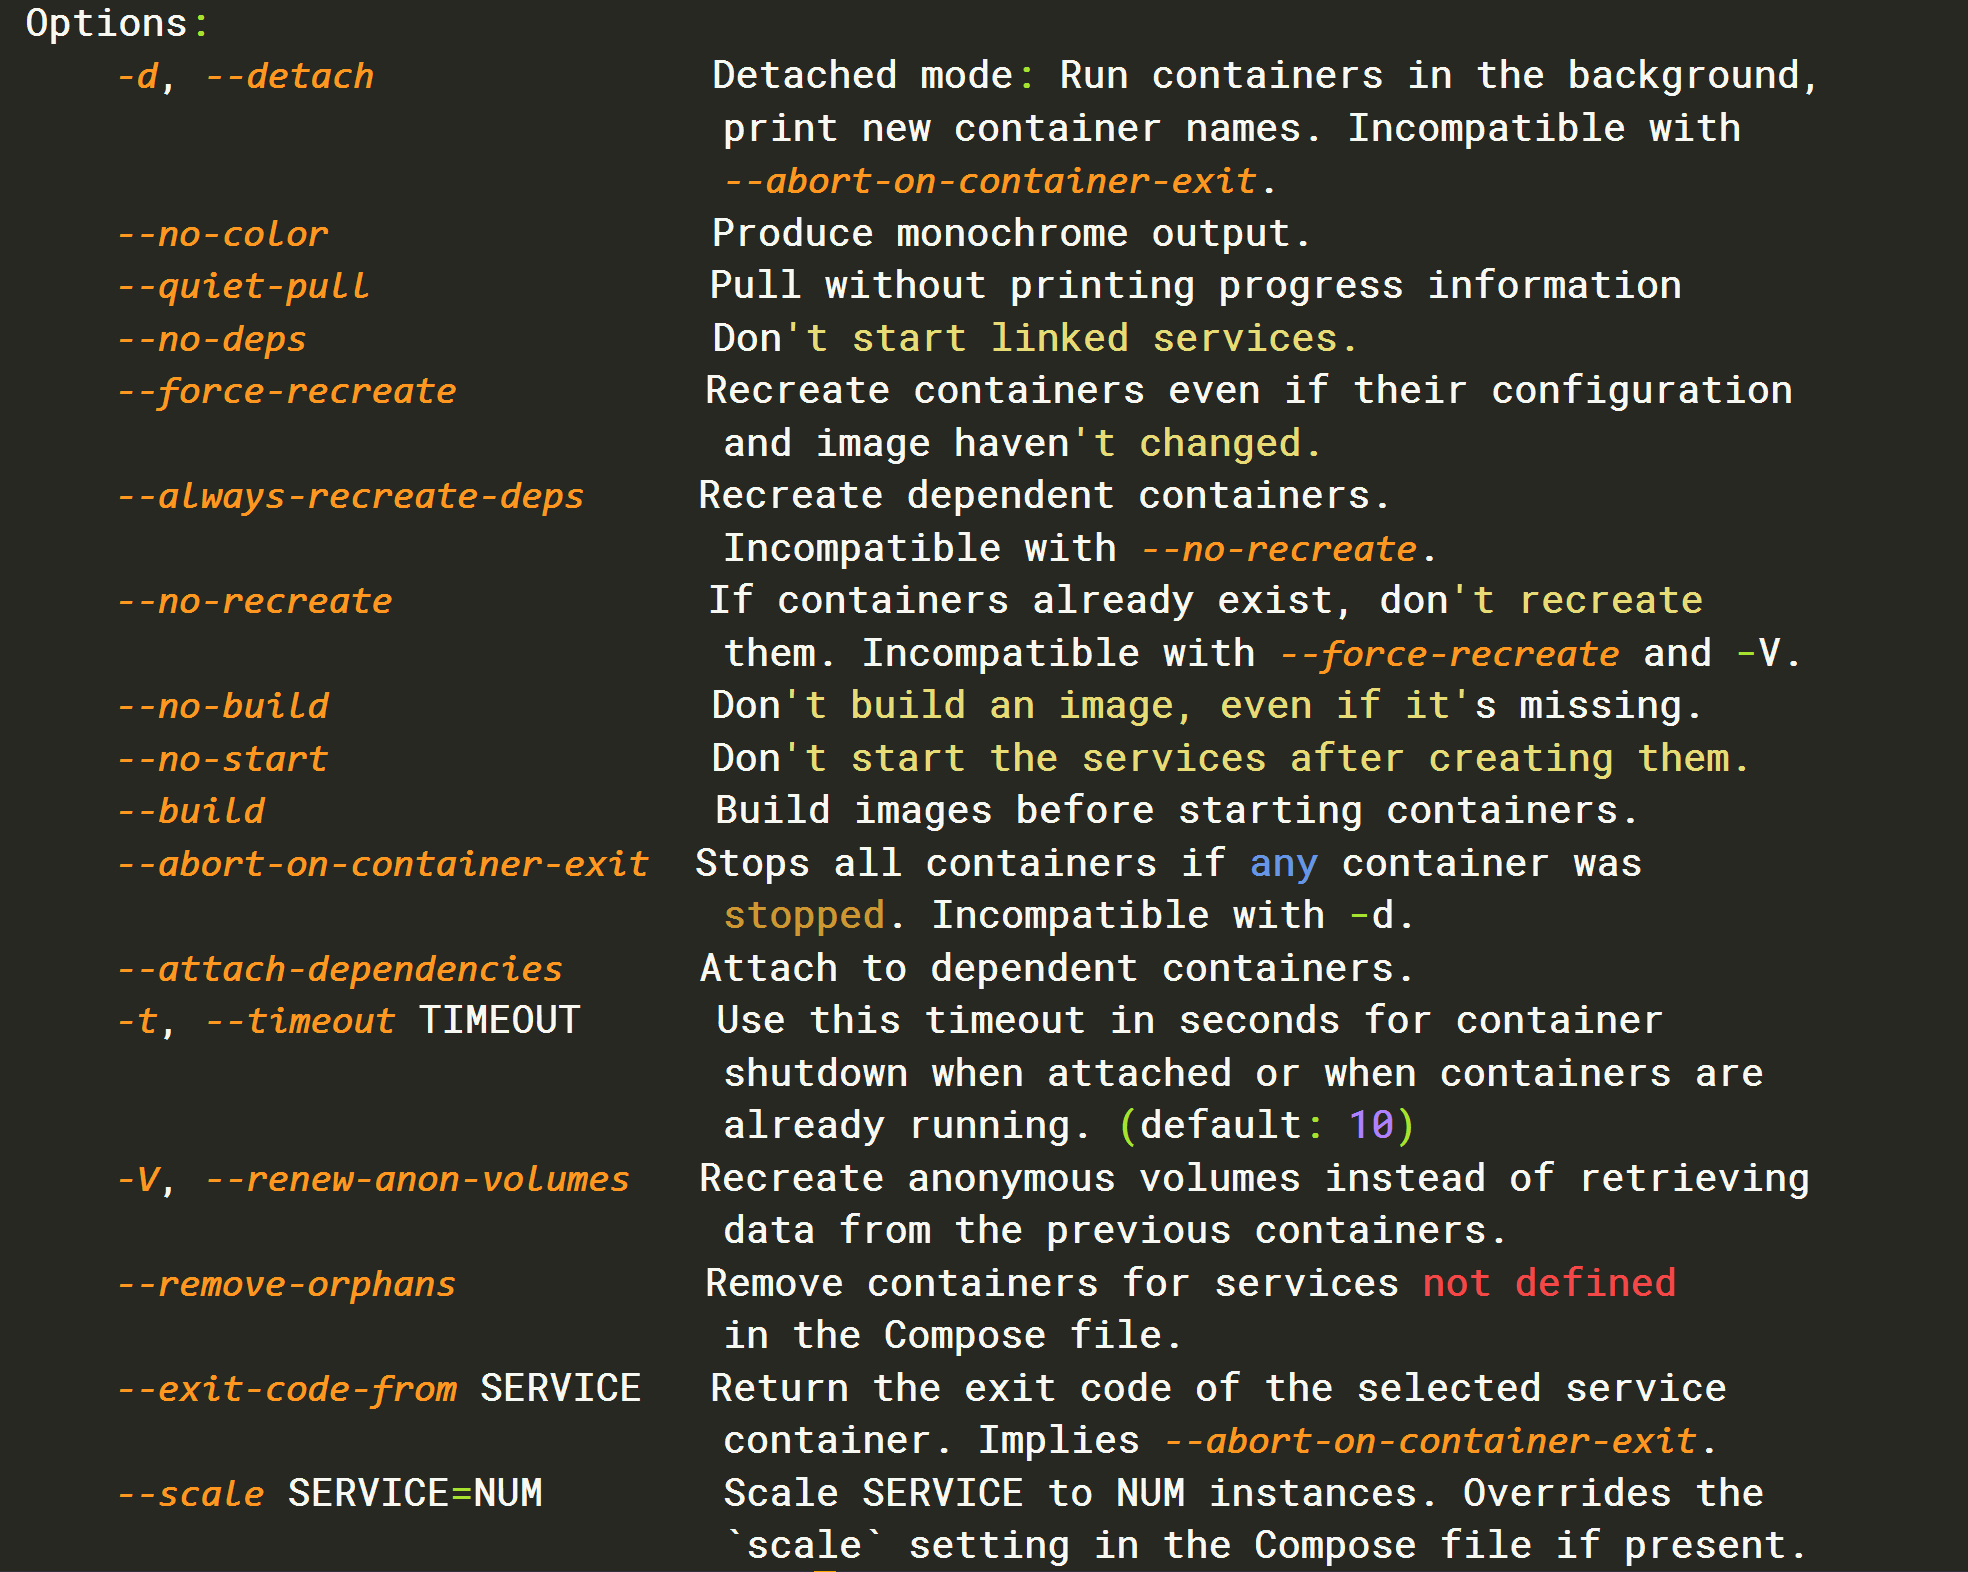Image resolution: width=1968 pixels, height=1572 pixels.
Task: Click the --no-start option flag
Action: [x=222, y=759]
